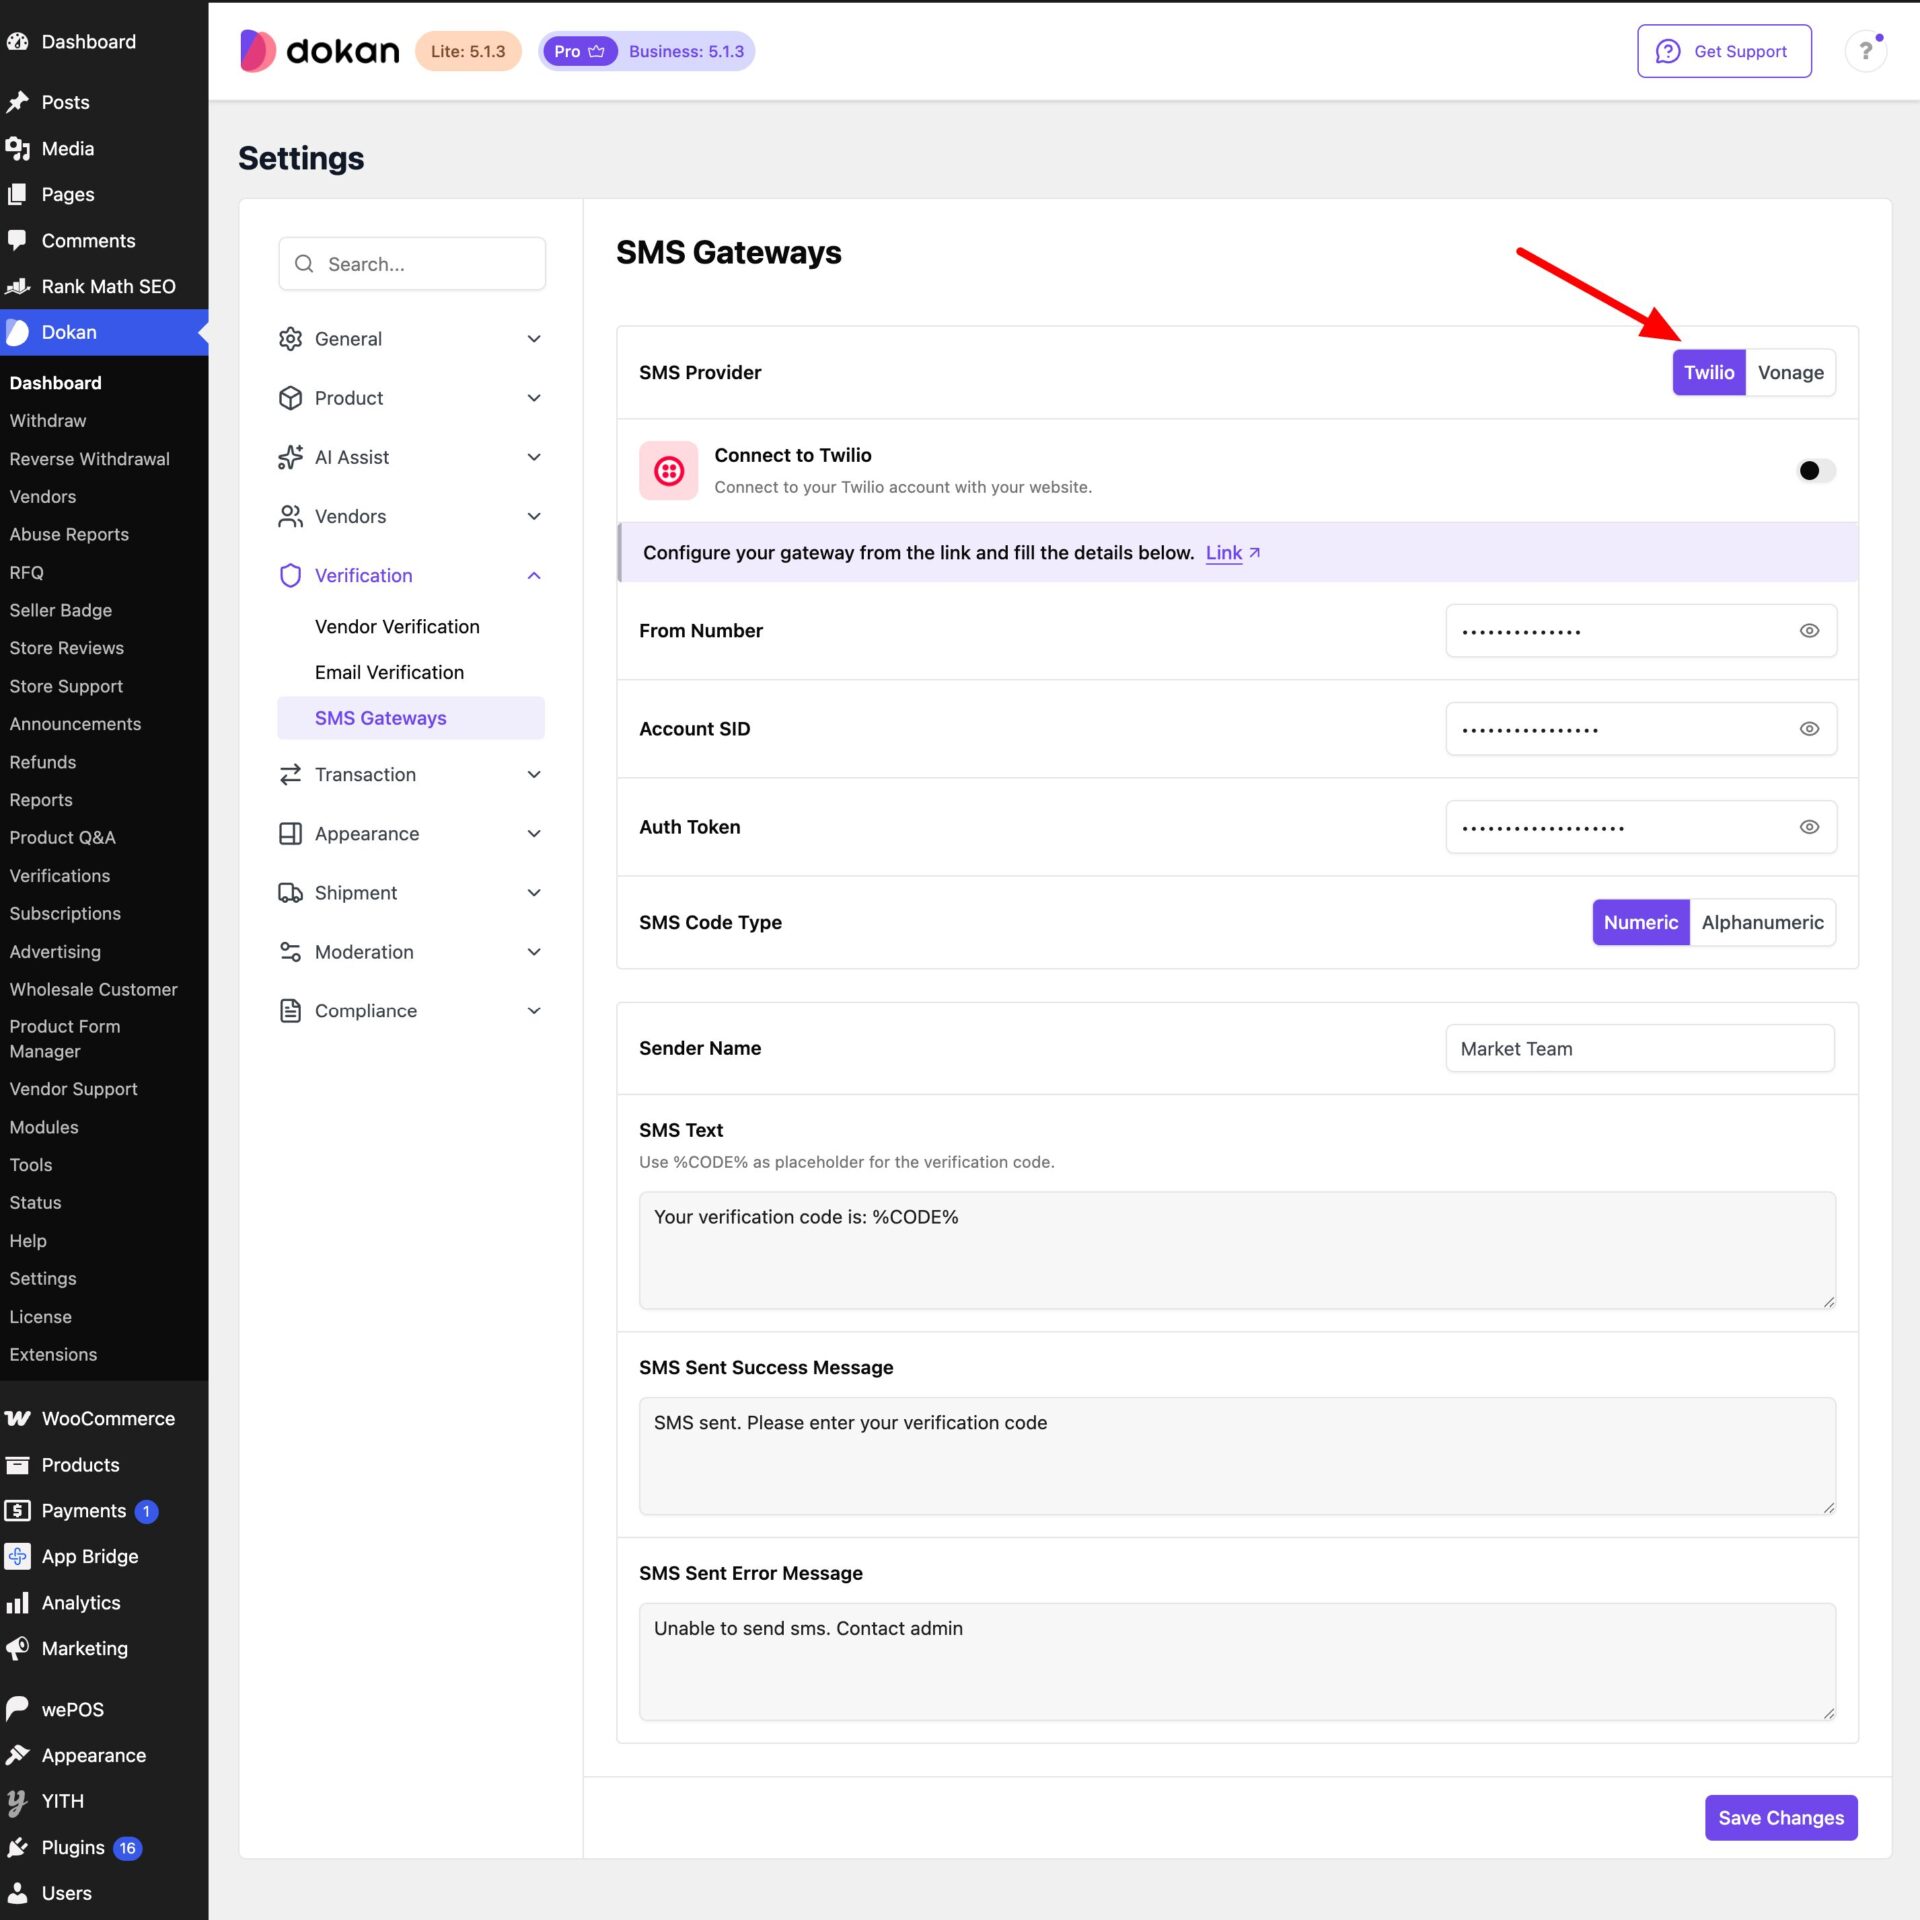Select Numeric SMS code type

[x=1640, y=922]
